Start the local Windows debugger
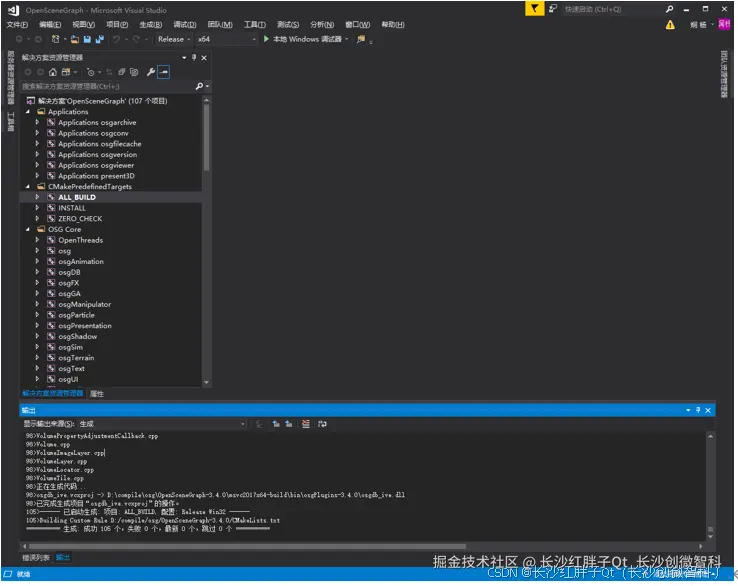The width and height of the screenshot is (738, 586). click(304, 39)
